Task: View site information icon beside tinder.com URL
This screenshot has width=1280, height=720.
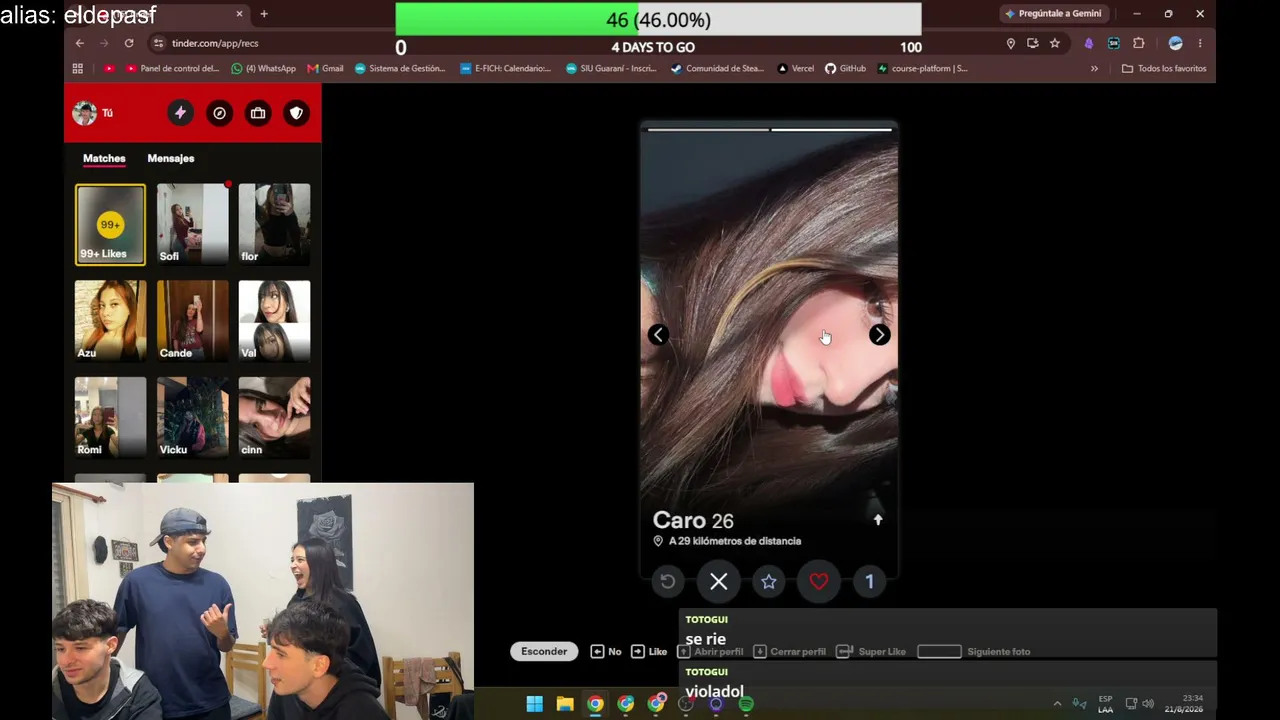Action: [x=158, y=43]
